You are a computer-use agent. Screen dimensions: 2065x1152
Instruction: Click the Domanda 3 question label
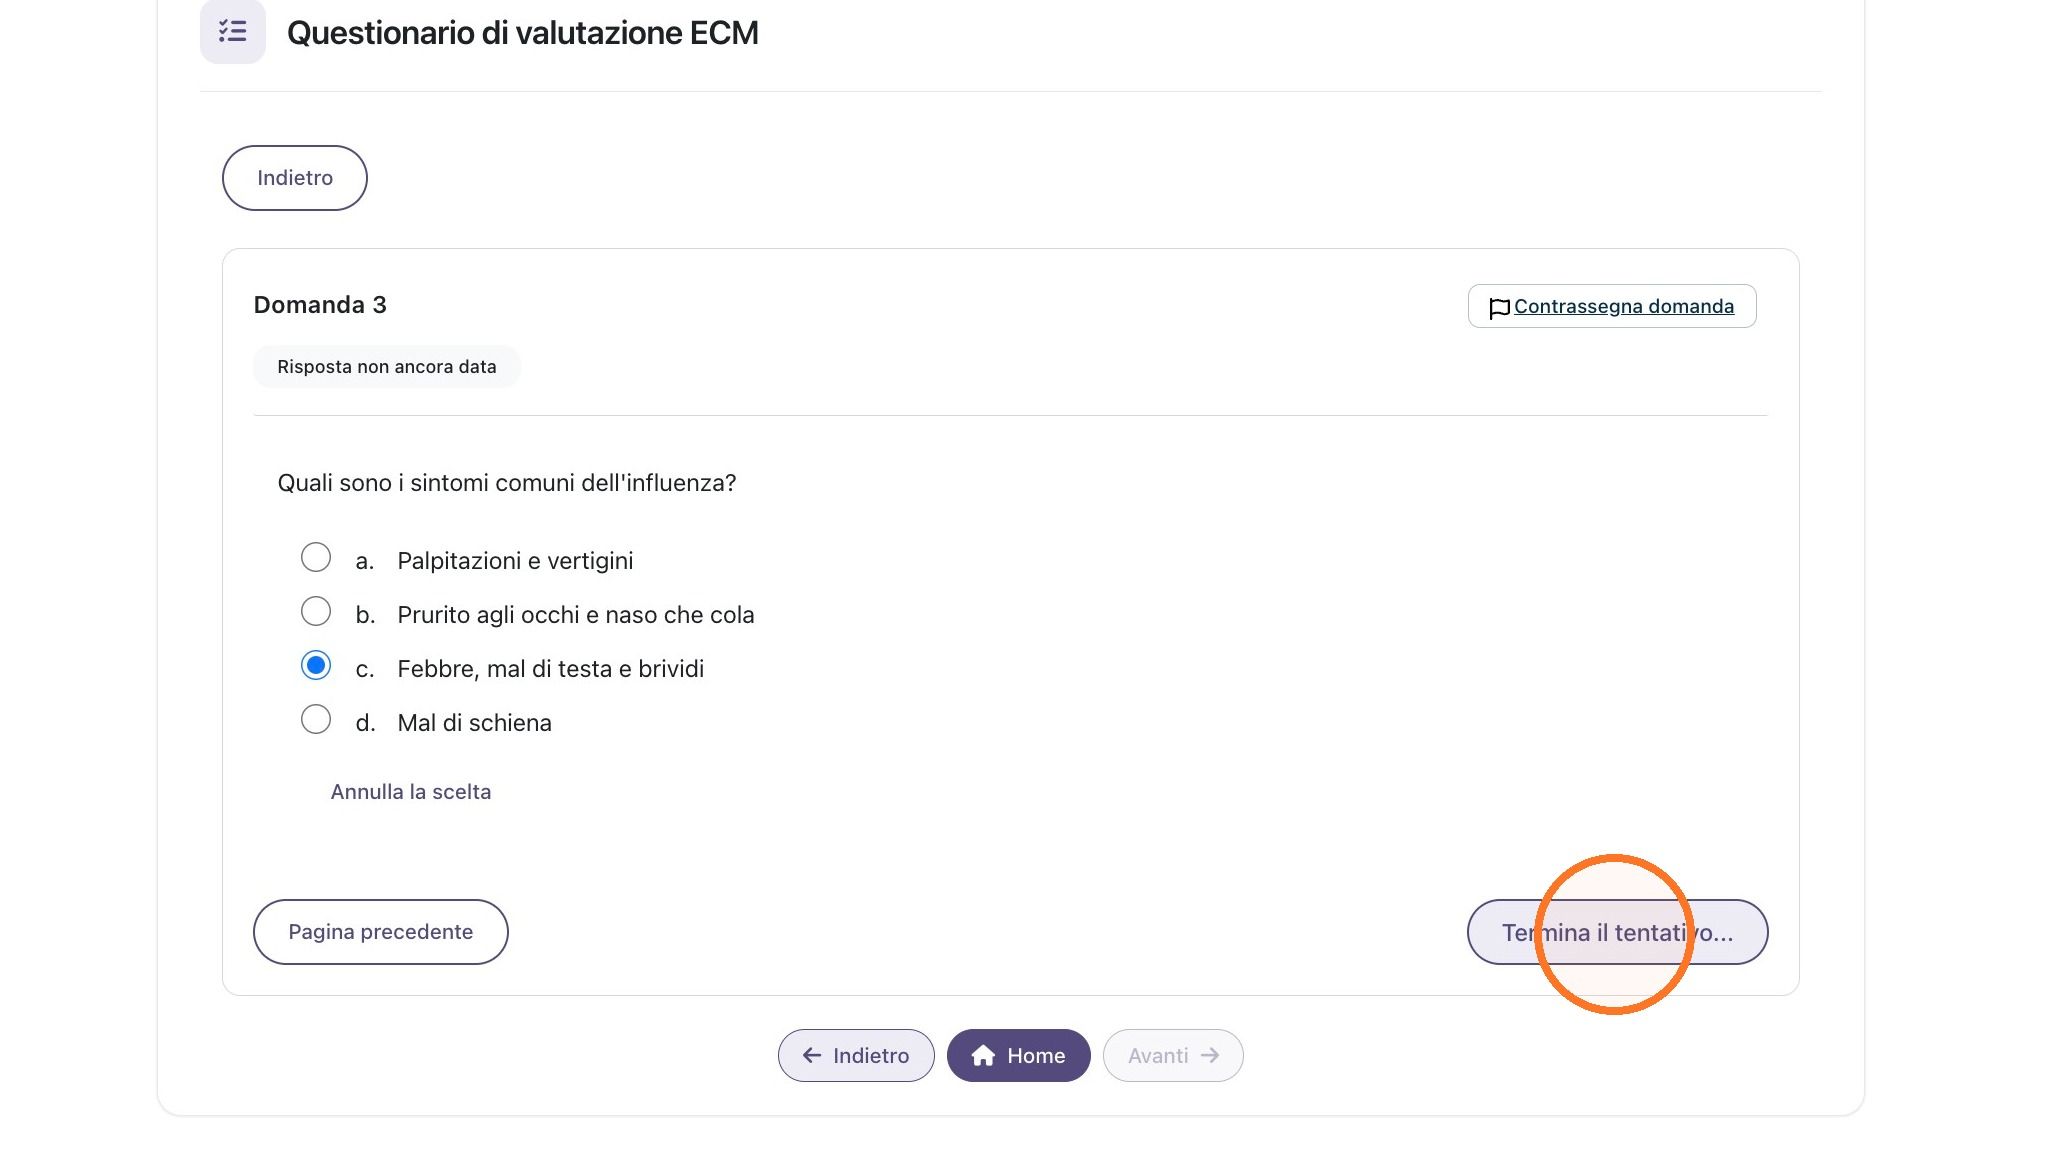[320, 305]
